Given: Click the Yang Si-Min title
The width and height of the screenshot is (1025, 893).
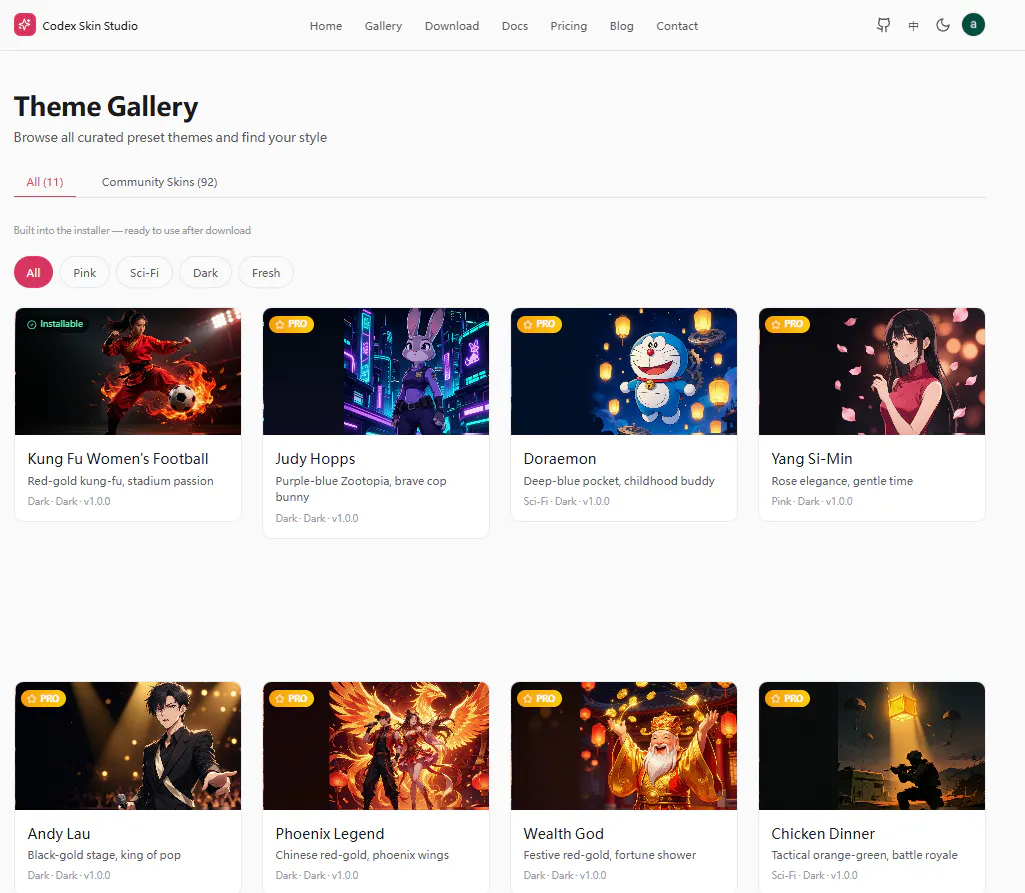Looking at the screenshot, I should click(x=811, y=459).
